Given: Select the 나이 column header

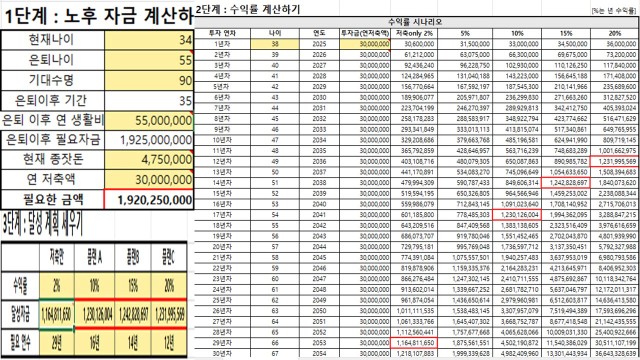Looking at the screenshot, I should click(275, 33).
